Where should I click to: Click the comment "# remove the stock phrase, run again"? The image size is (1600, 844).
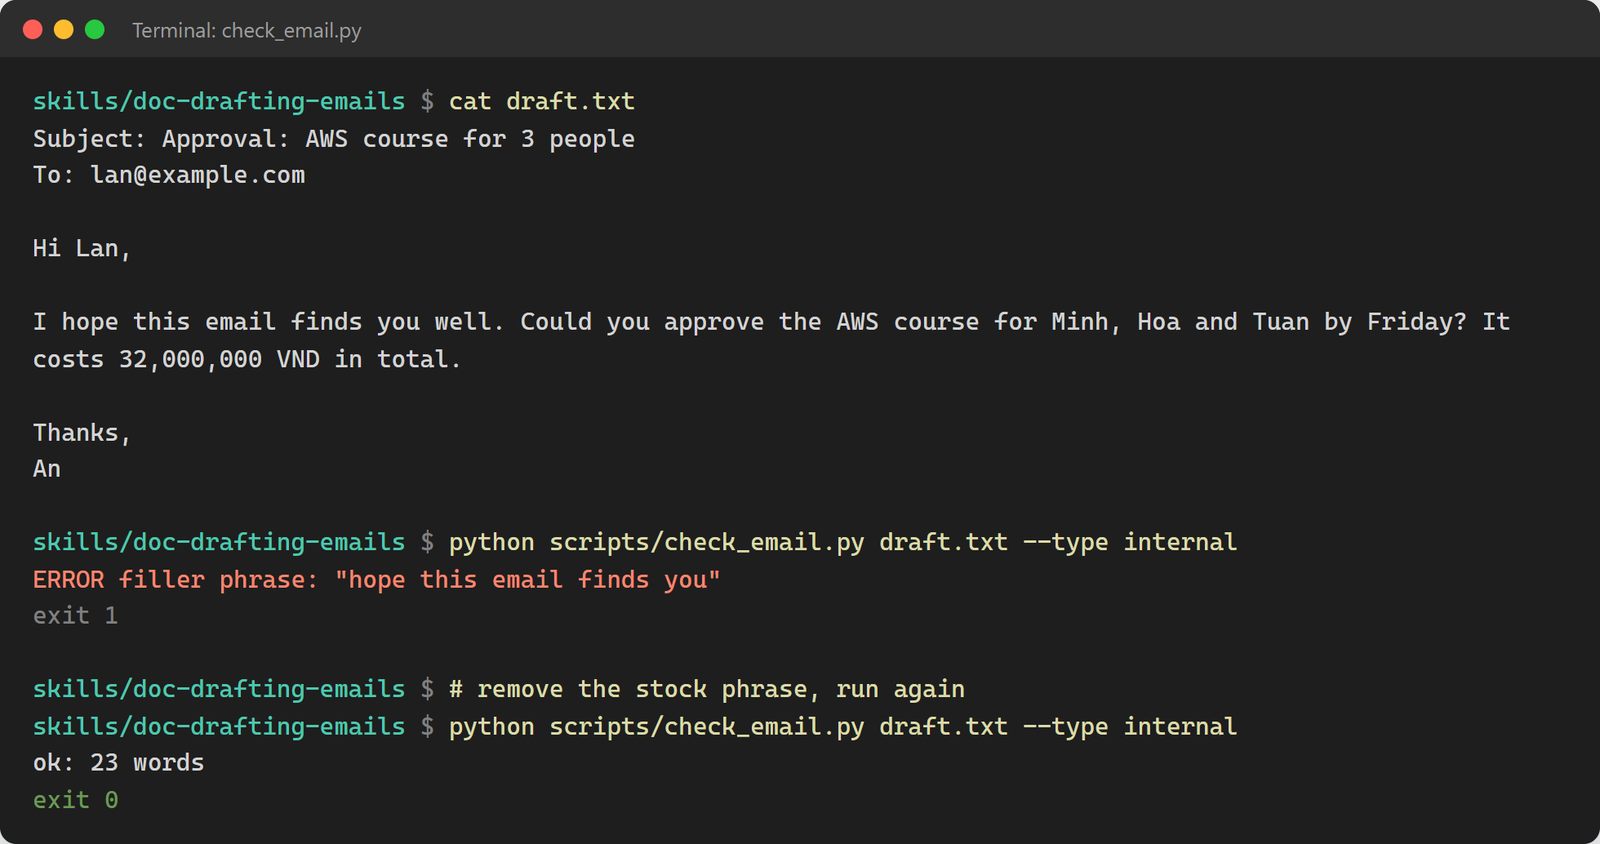[x=707, y=690]
